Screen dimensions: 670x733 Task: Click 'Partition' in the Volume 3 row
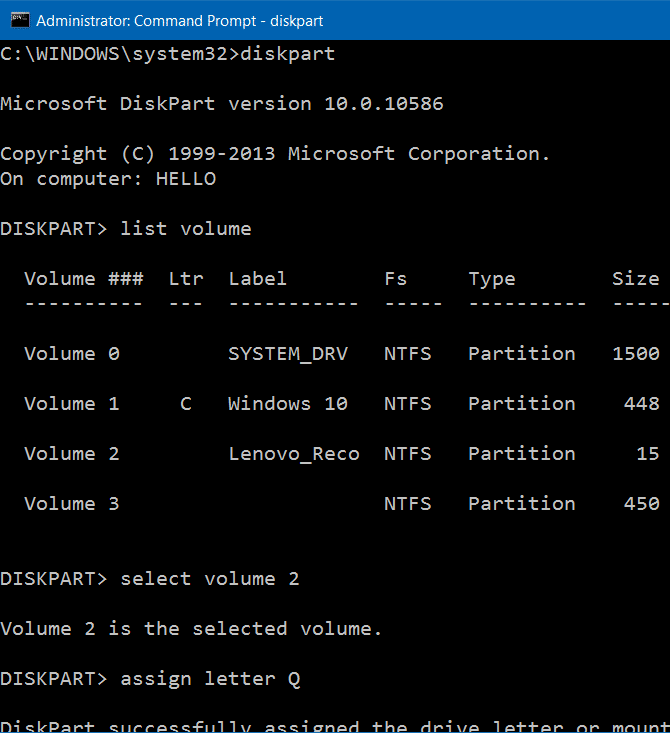coord(522,504)
